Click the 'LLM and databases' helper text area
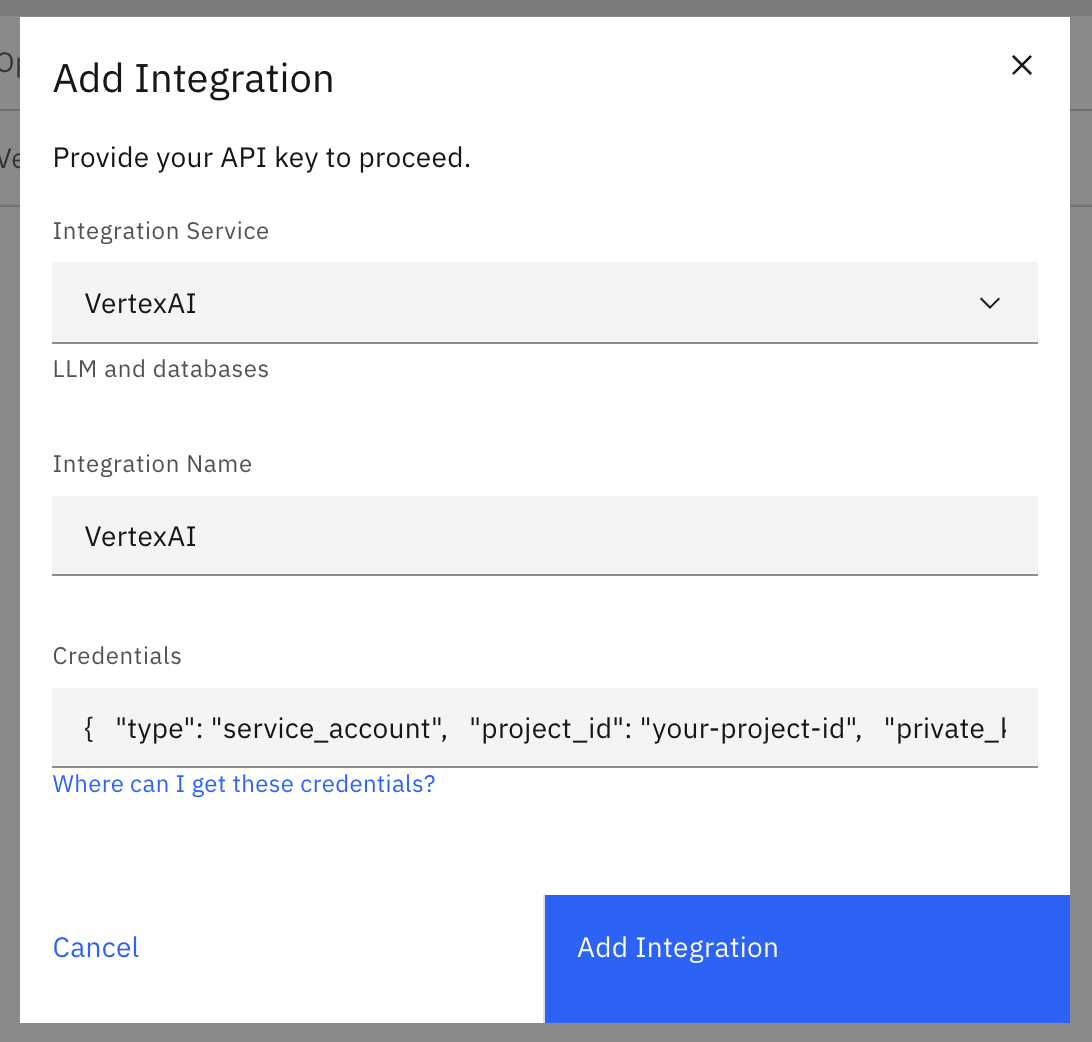1092x1042 pixels. point(160,369)
